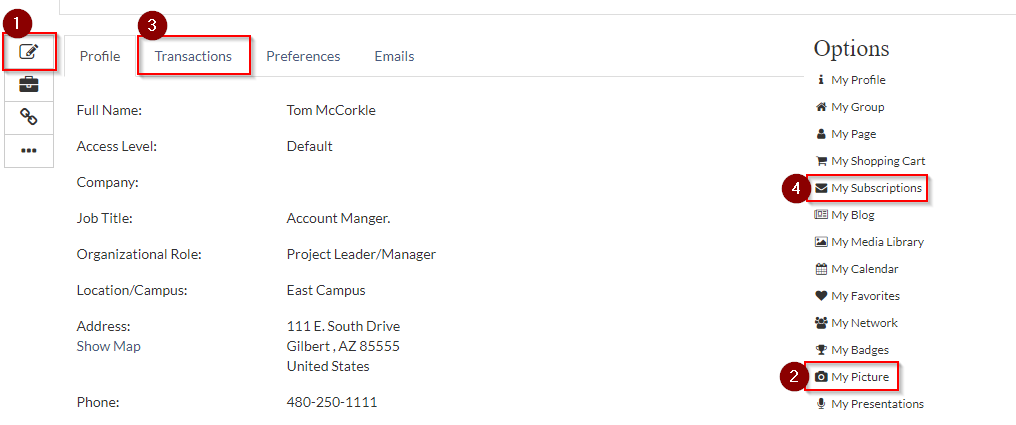The width and height of the screenshot is (1016, 425).
Task: Click the chain link icon
Action: pos(29,117)
